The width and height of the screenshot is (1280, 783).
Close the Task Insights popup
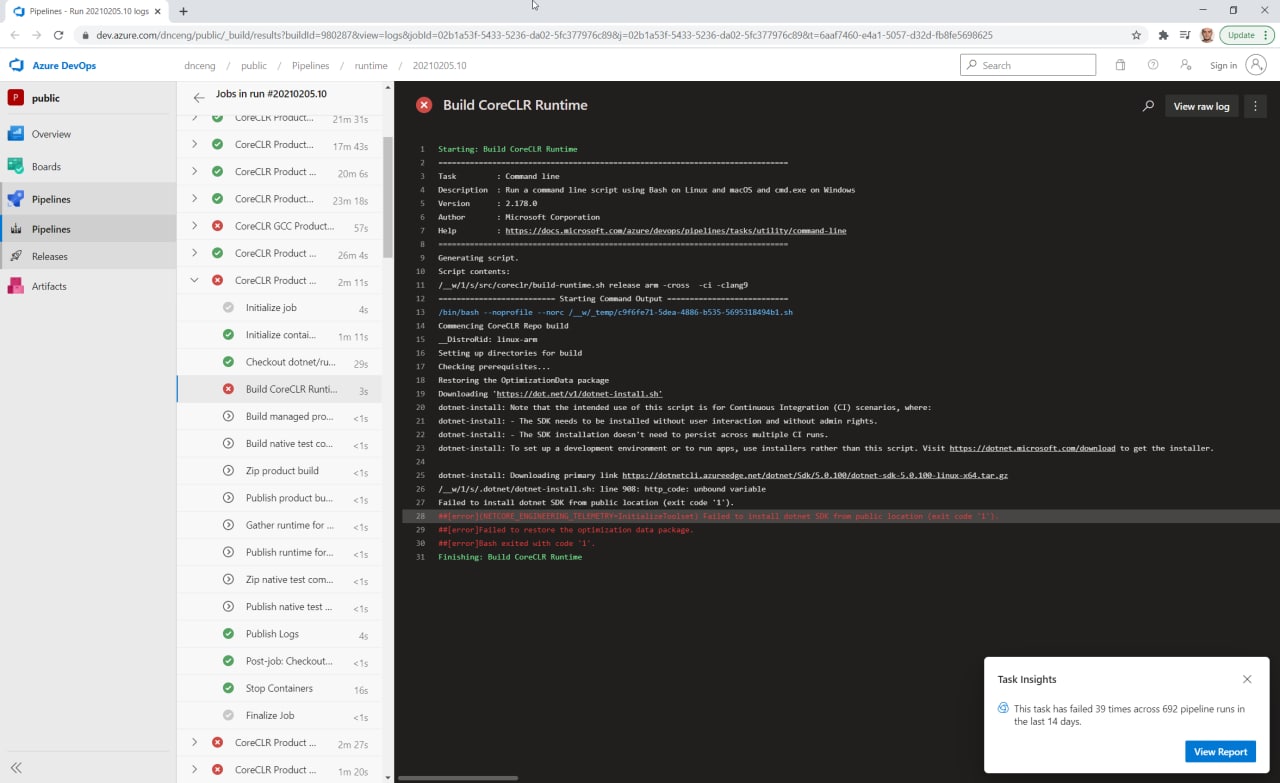point(1247,679)
